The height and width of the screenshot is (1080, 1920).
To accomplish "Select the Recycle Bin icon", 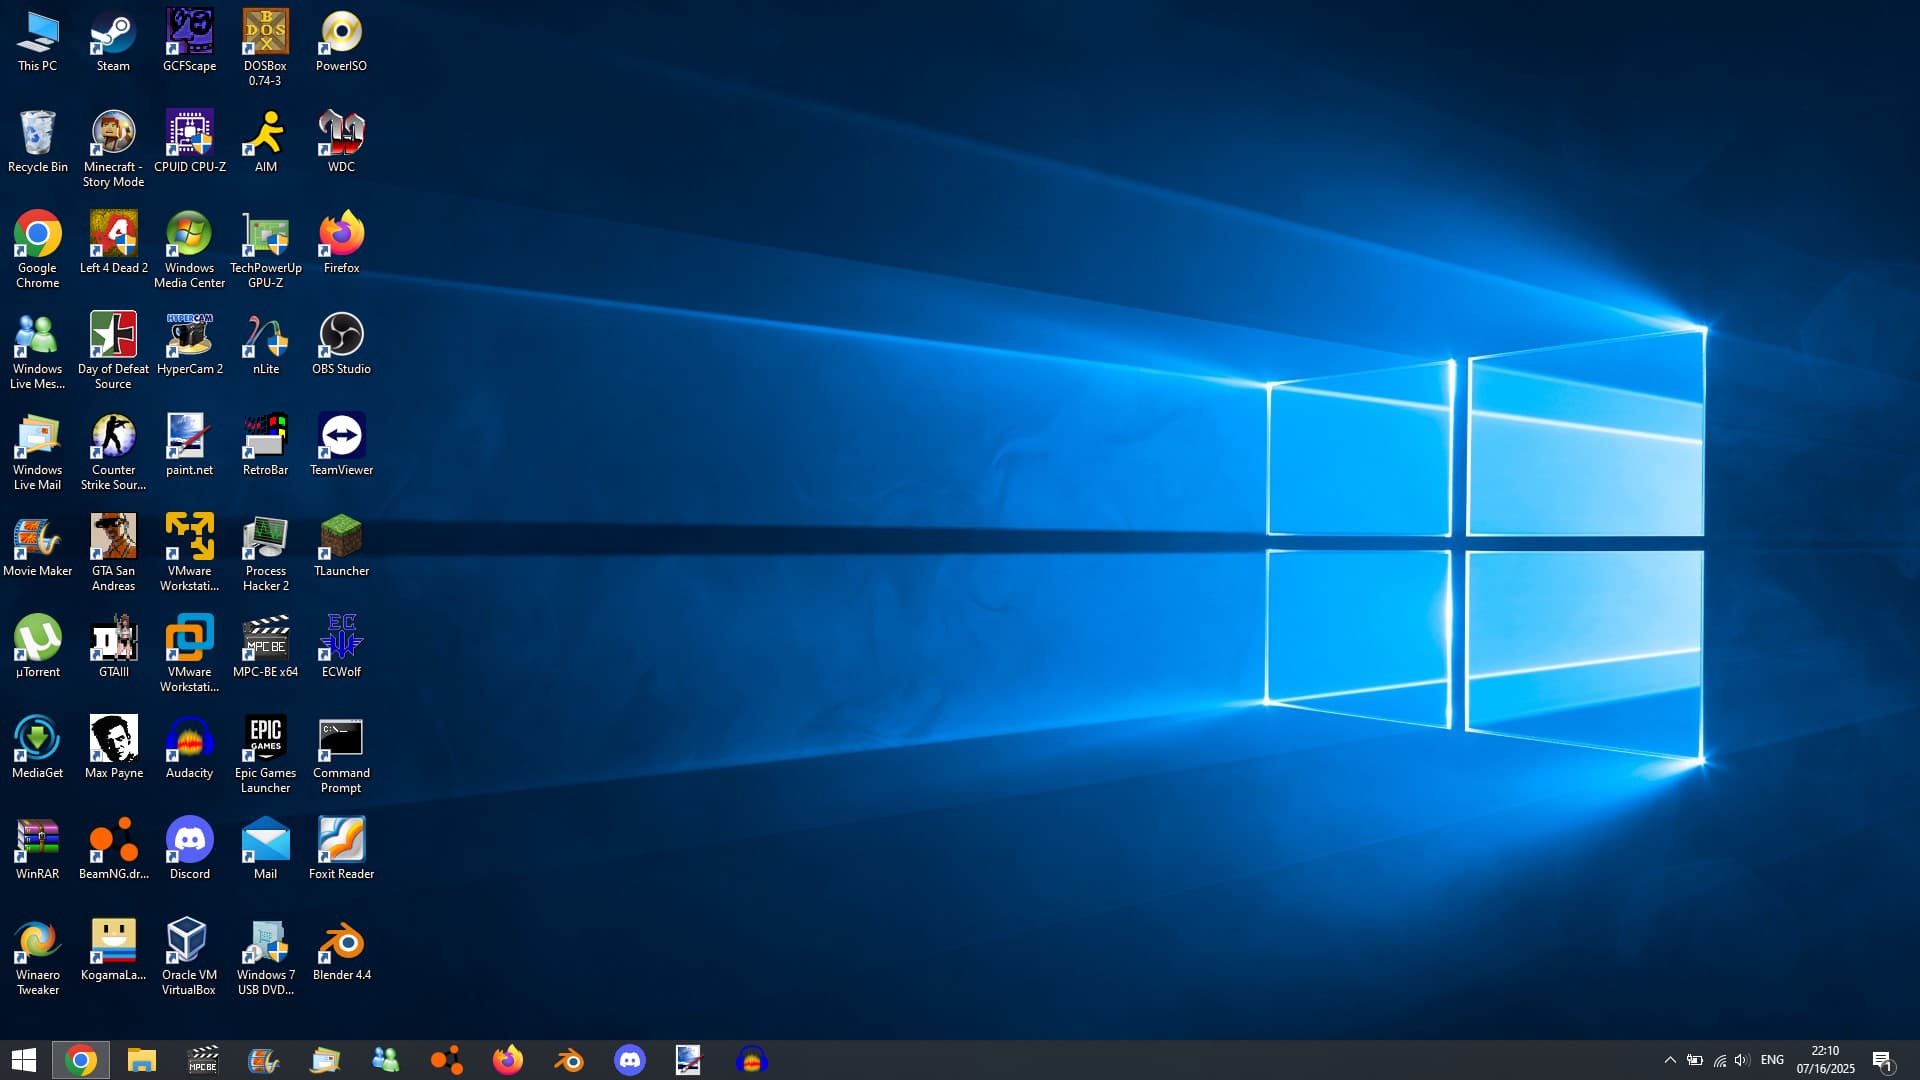I will [37, 135].
